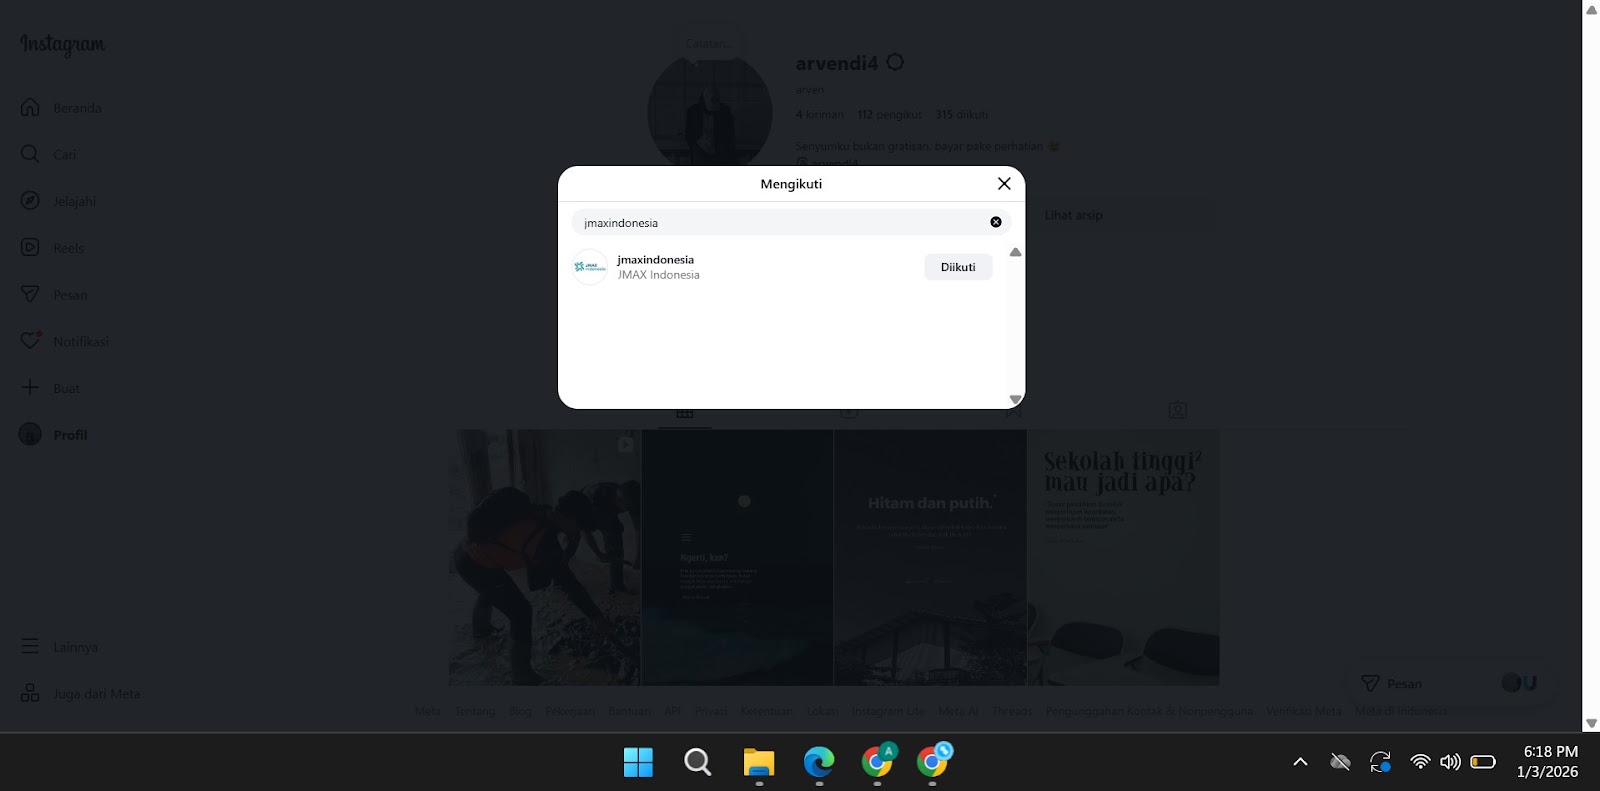
Task: Open the jmaxindonesia profile avatar
Action: tap(590, 267)
